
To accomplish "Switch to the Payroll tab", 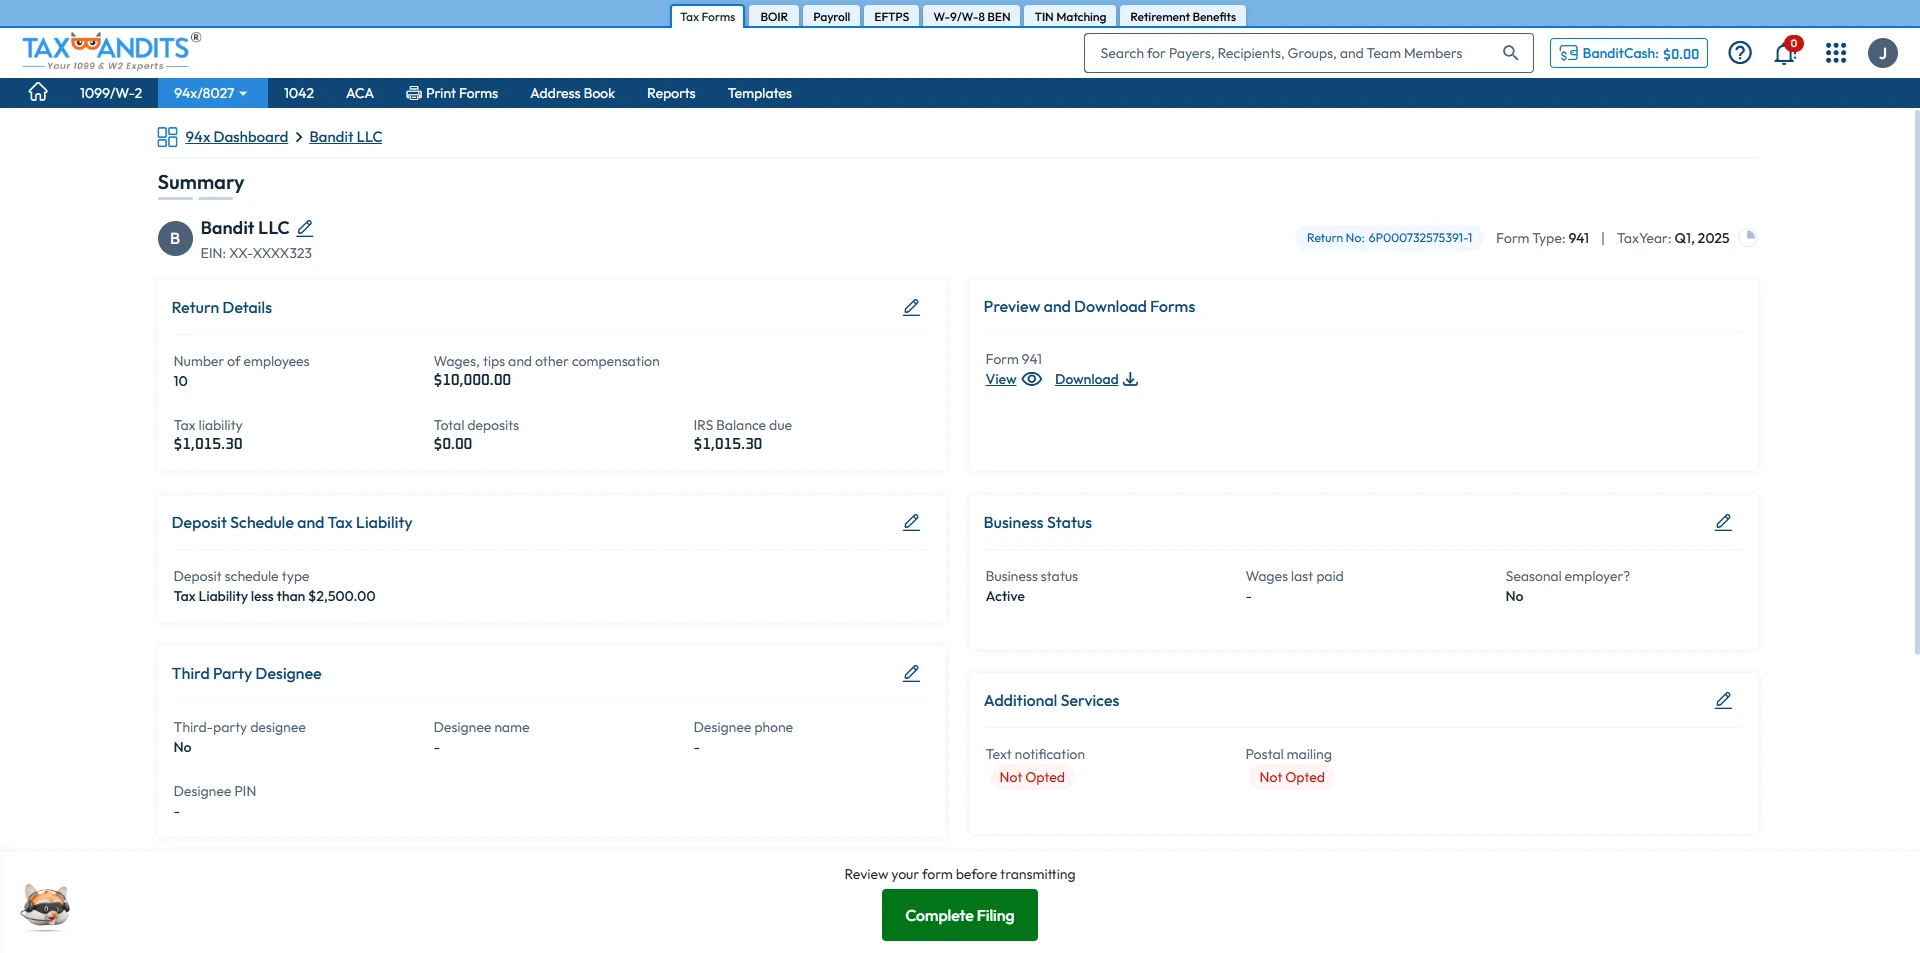I will (x=831, y=16).
